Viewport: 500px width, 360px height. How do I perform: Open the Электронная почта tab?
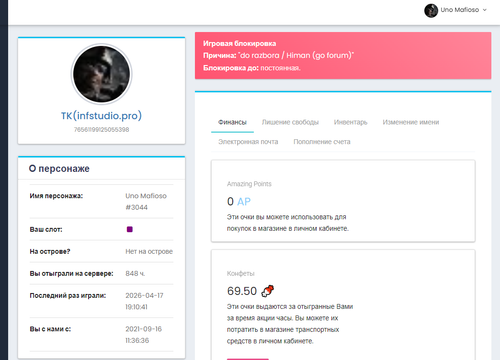point(248,142)
